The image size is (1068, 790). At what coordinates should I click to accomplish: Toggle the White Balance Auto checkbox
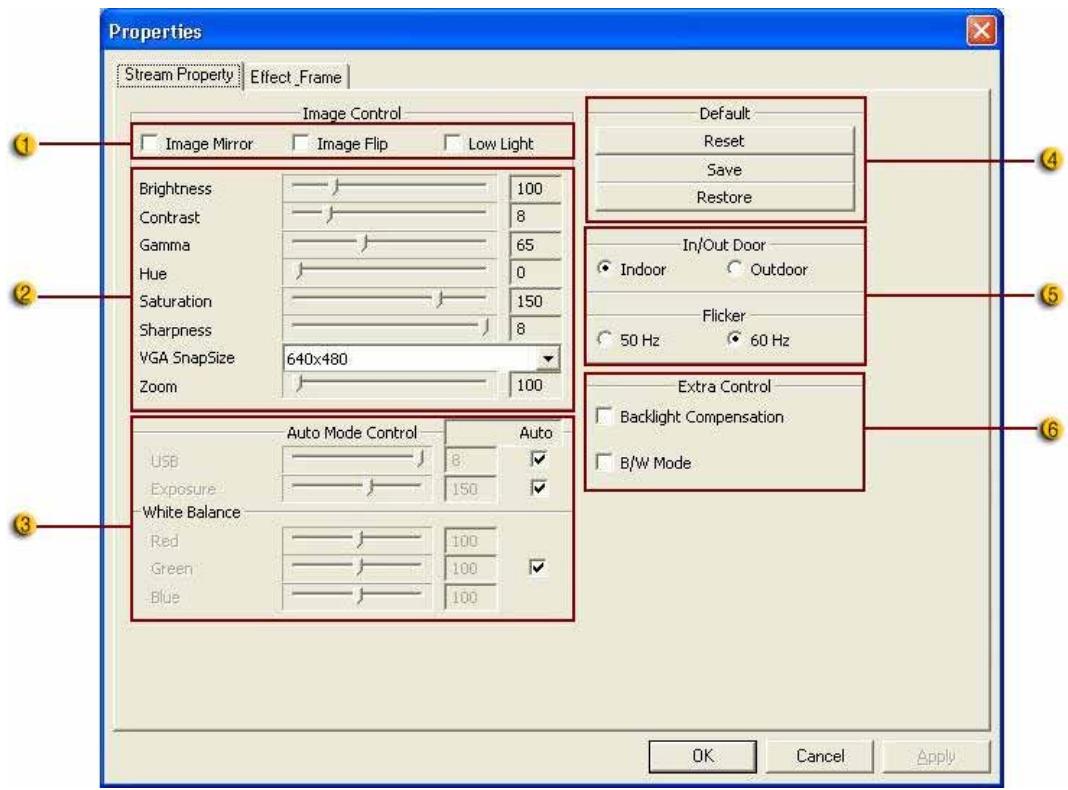537,567
